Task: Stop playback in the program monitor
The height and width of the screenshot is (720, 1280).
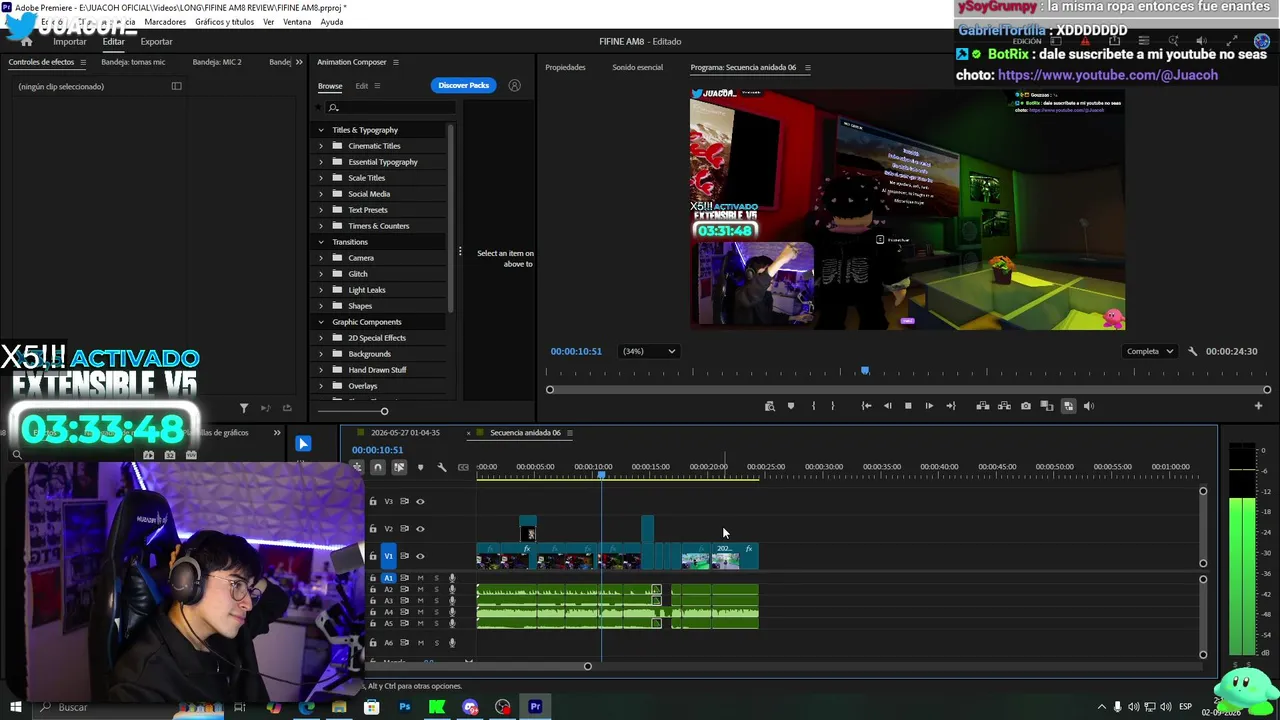Action: pos(908,406)
